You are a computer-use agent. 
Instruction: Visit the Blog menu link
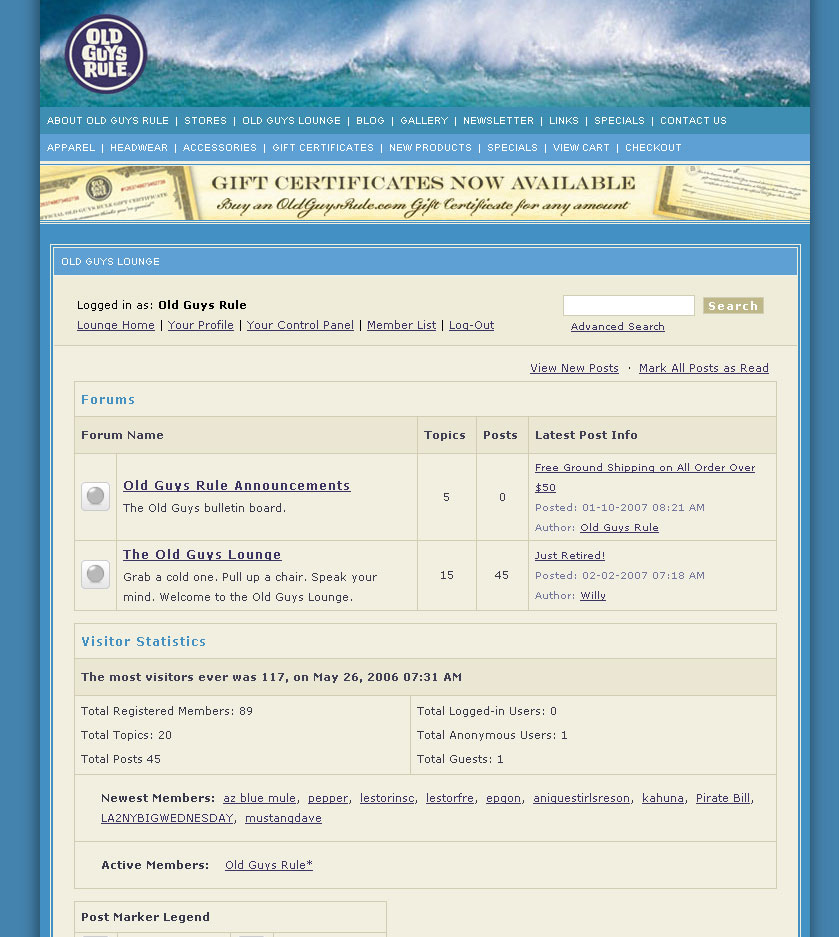tap(370, 121)
